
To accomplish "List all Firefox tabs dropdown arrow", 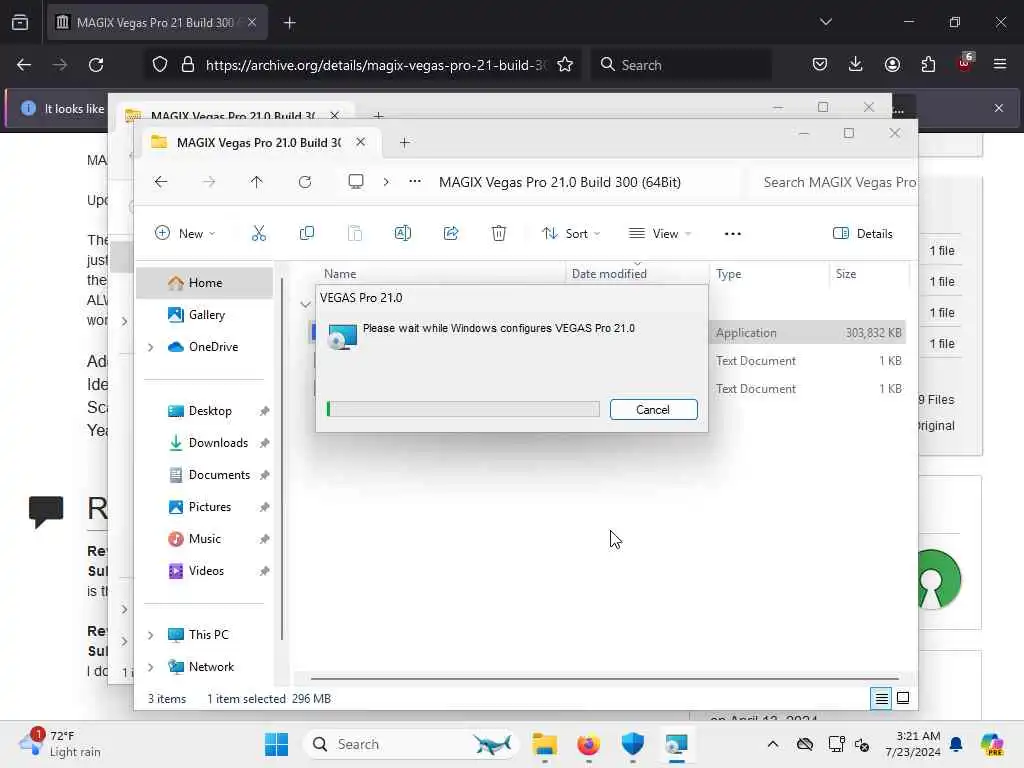I will coord(825,22).
